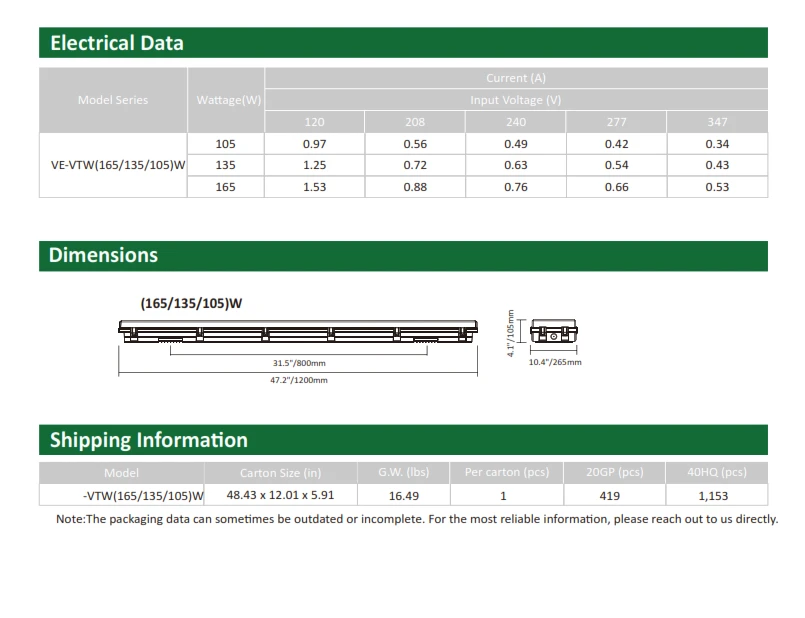Select the 347 input voltage column header
The width and height of the screenshot is (805, 618).
pos(717,122)
